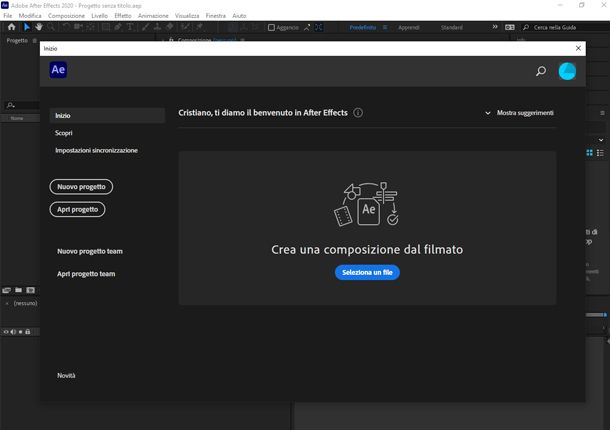This screenshot has height=430, width=610.
Task: Click the Cerca nella Guida search field
Action: pos(568,27)
